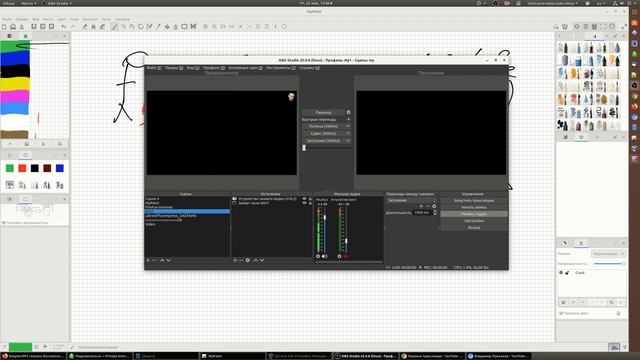Open OBS Профиль menu
Viewport: 640px width, 360px height.
(214, 68)
